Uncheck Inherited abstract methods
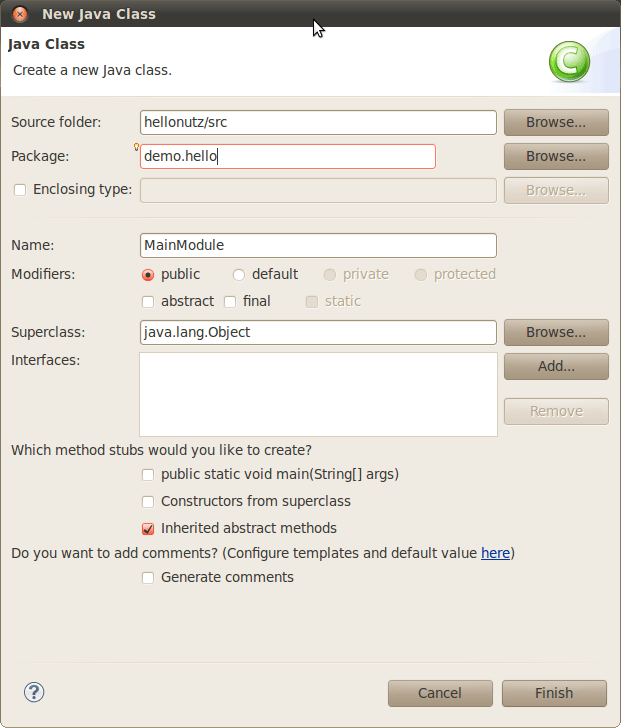 pos(148,529)
